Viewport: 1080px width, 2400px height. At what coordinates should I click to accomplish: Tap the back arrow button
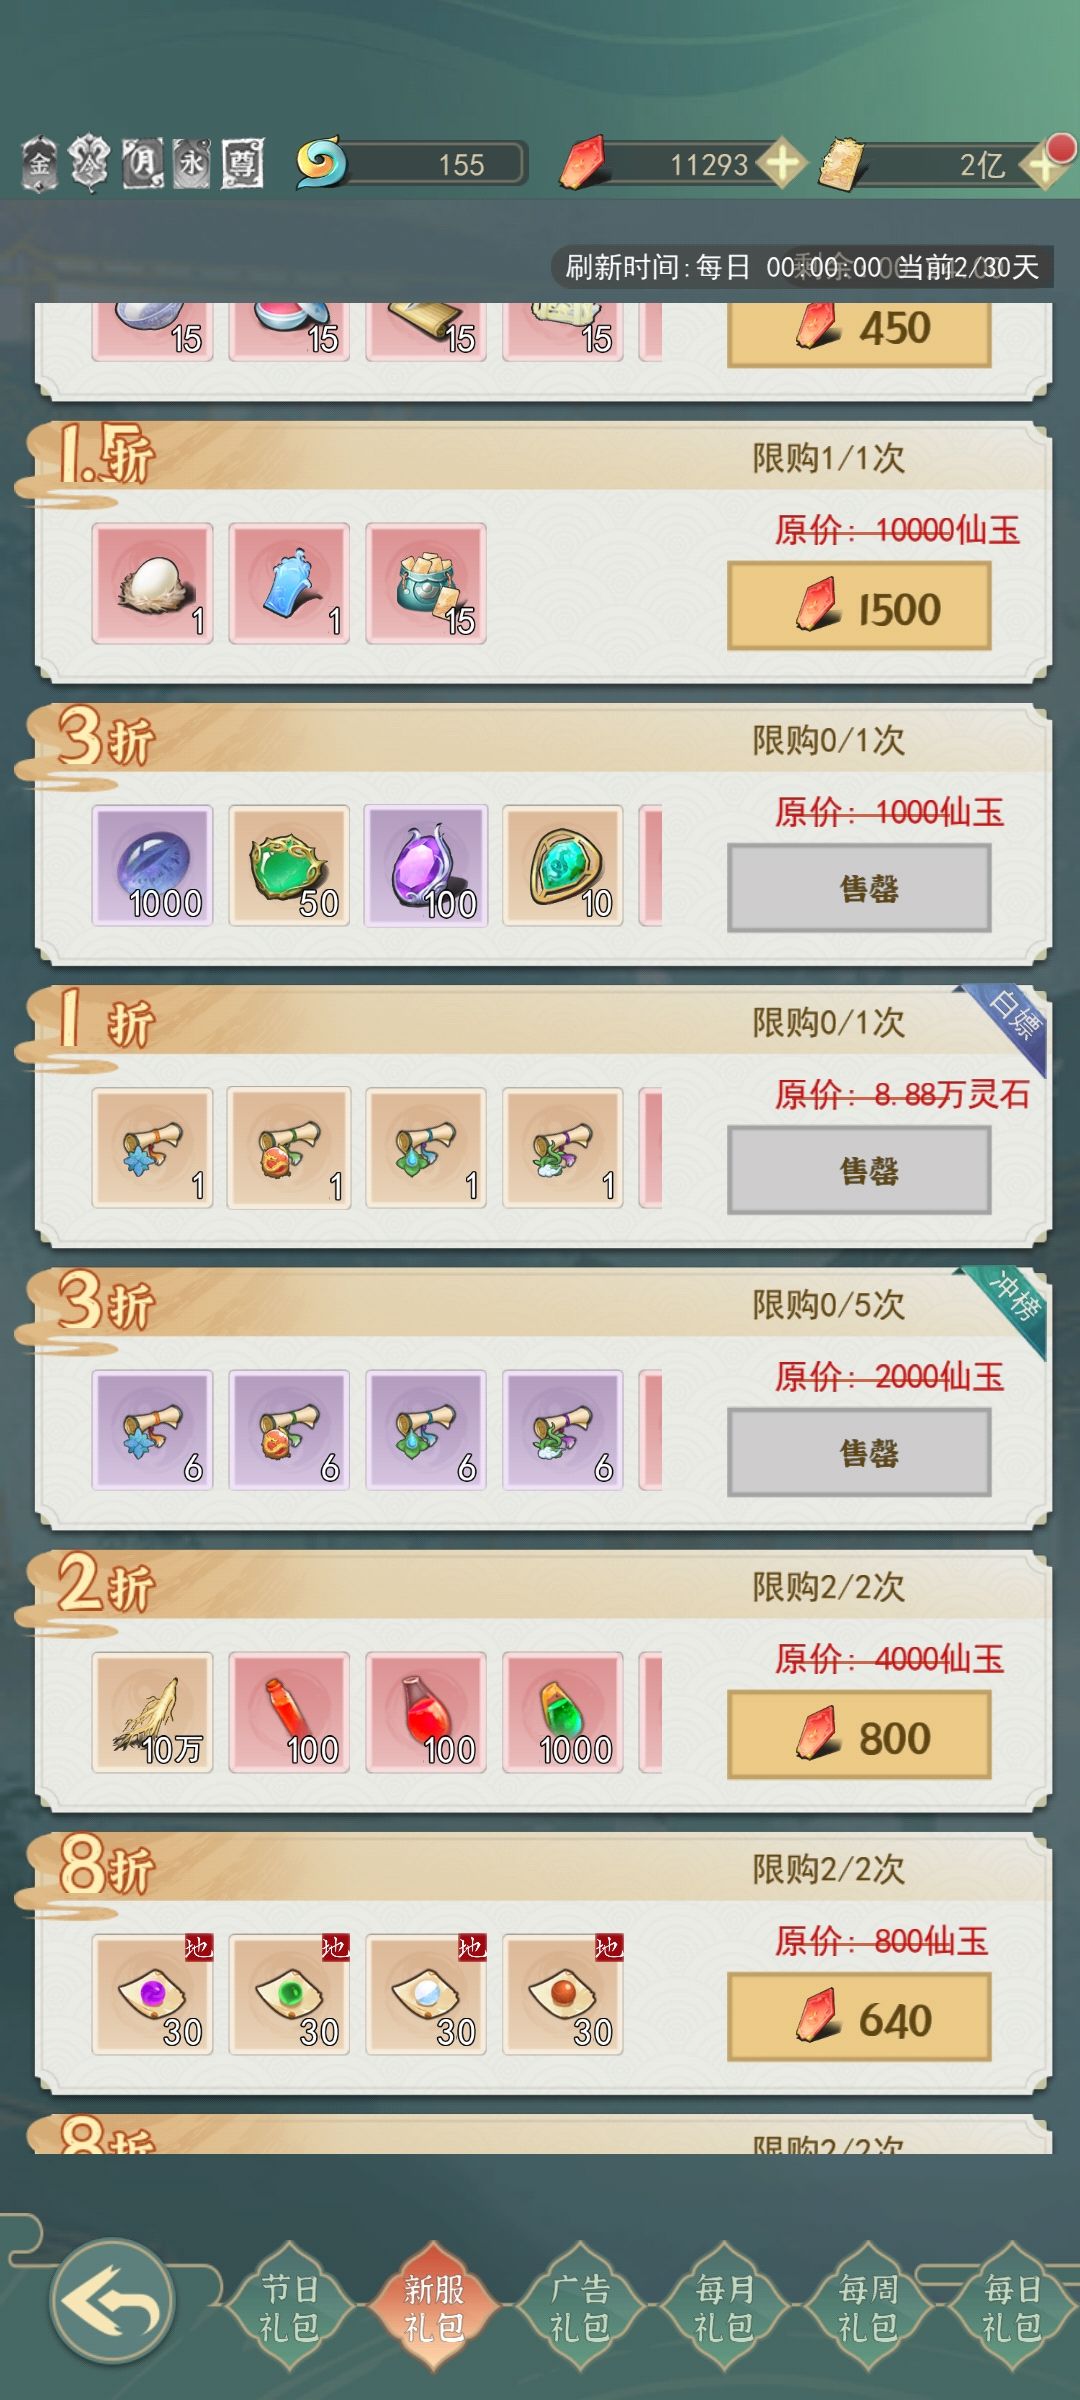(x=112, y=2300)
